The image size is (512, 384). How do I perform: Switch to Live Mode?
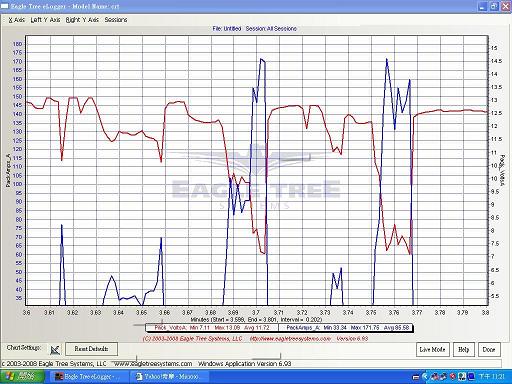coord(432,350)
